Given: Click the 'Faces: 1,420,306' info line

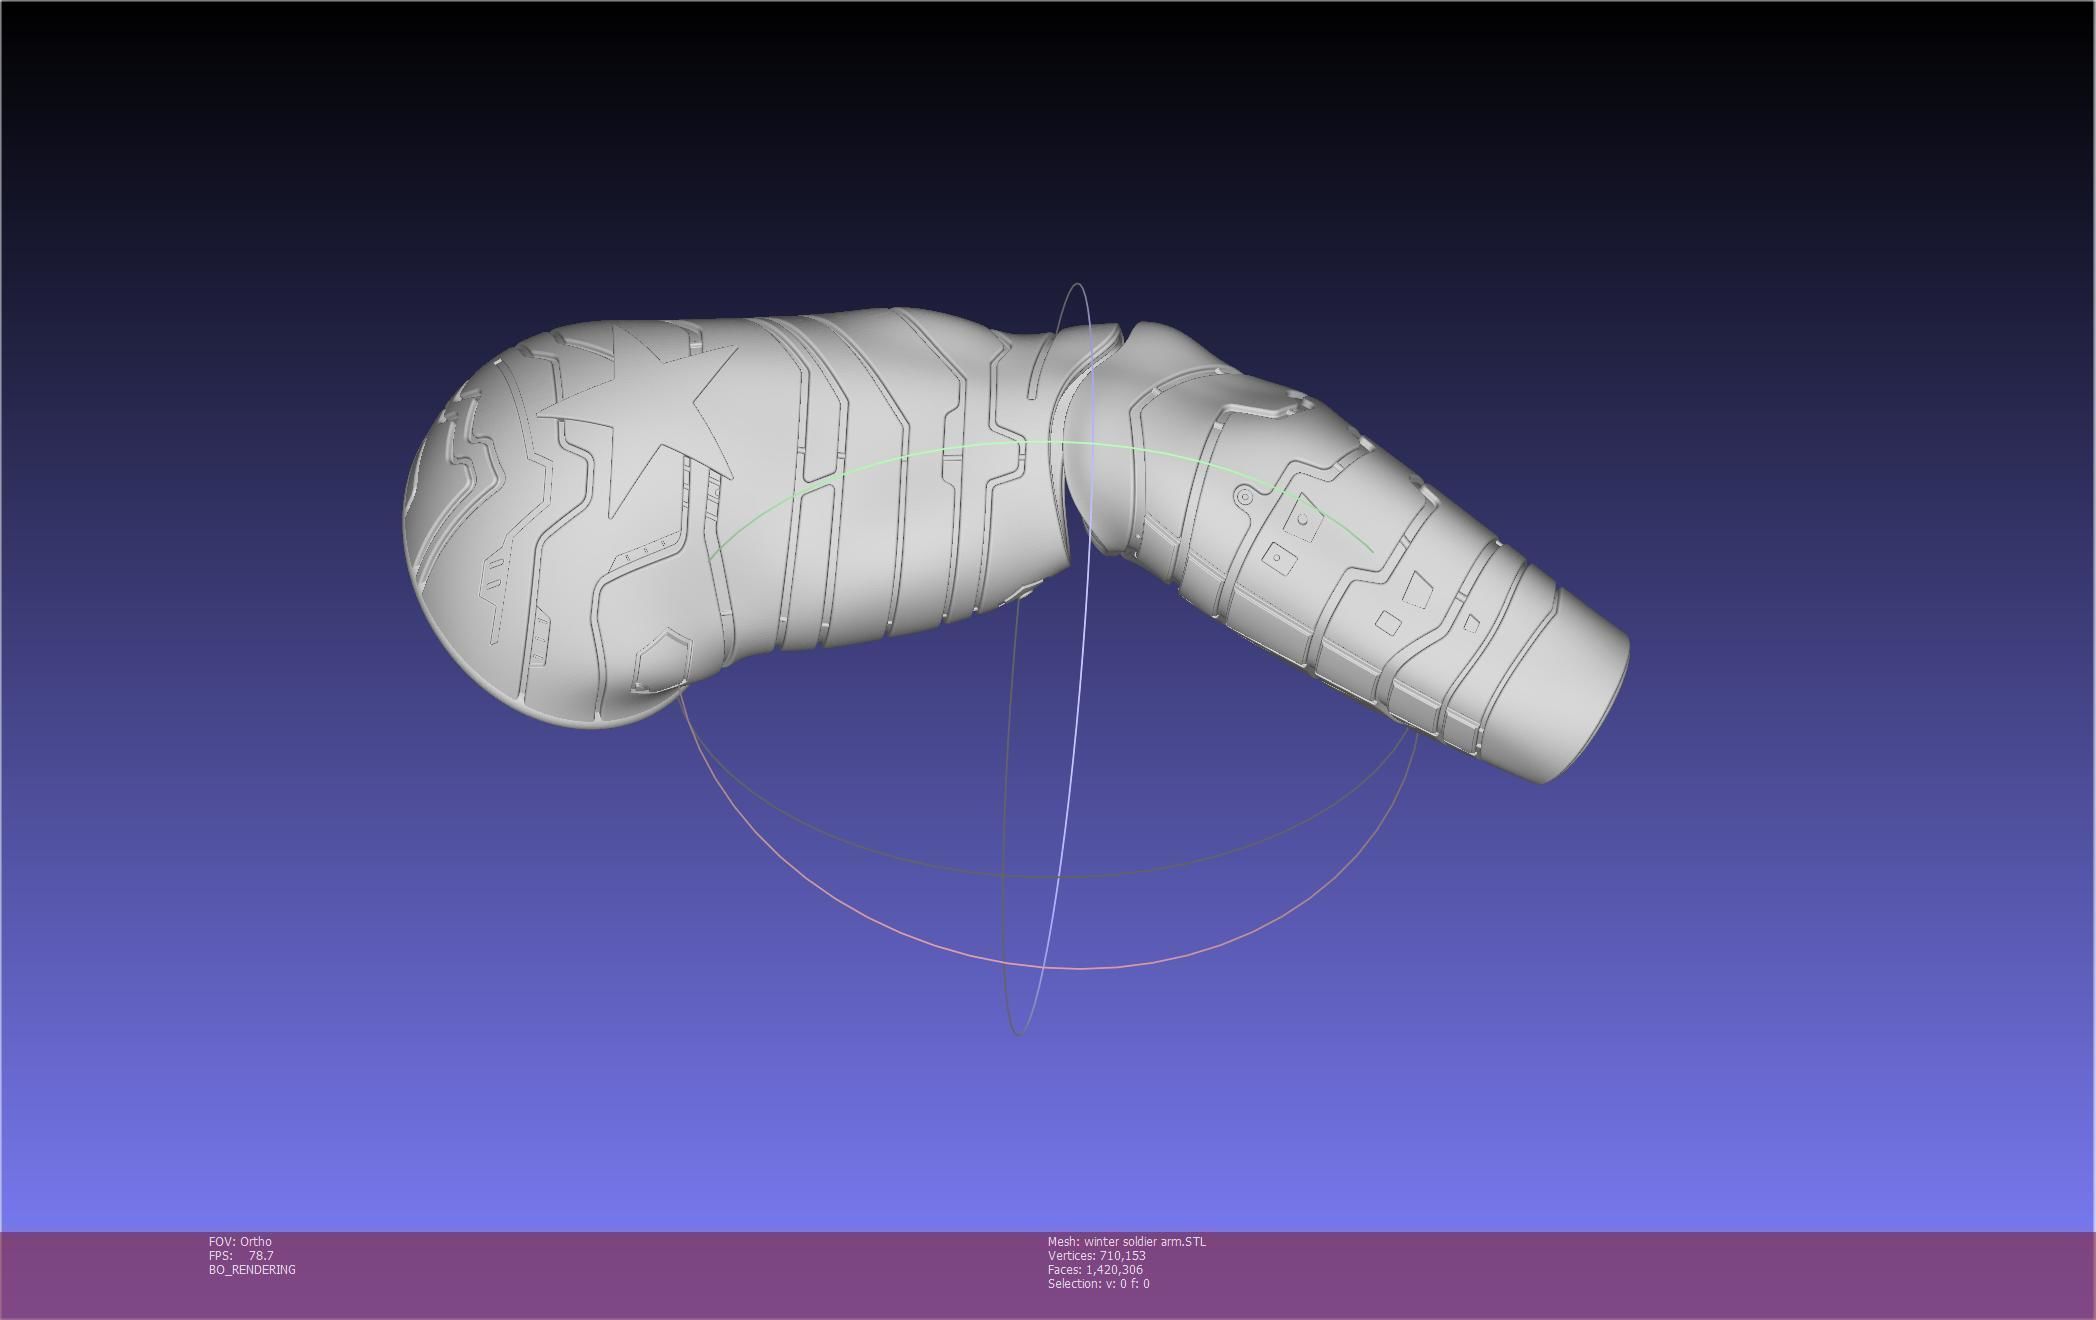Looking at the screenshot, I should [1095, 1269].
